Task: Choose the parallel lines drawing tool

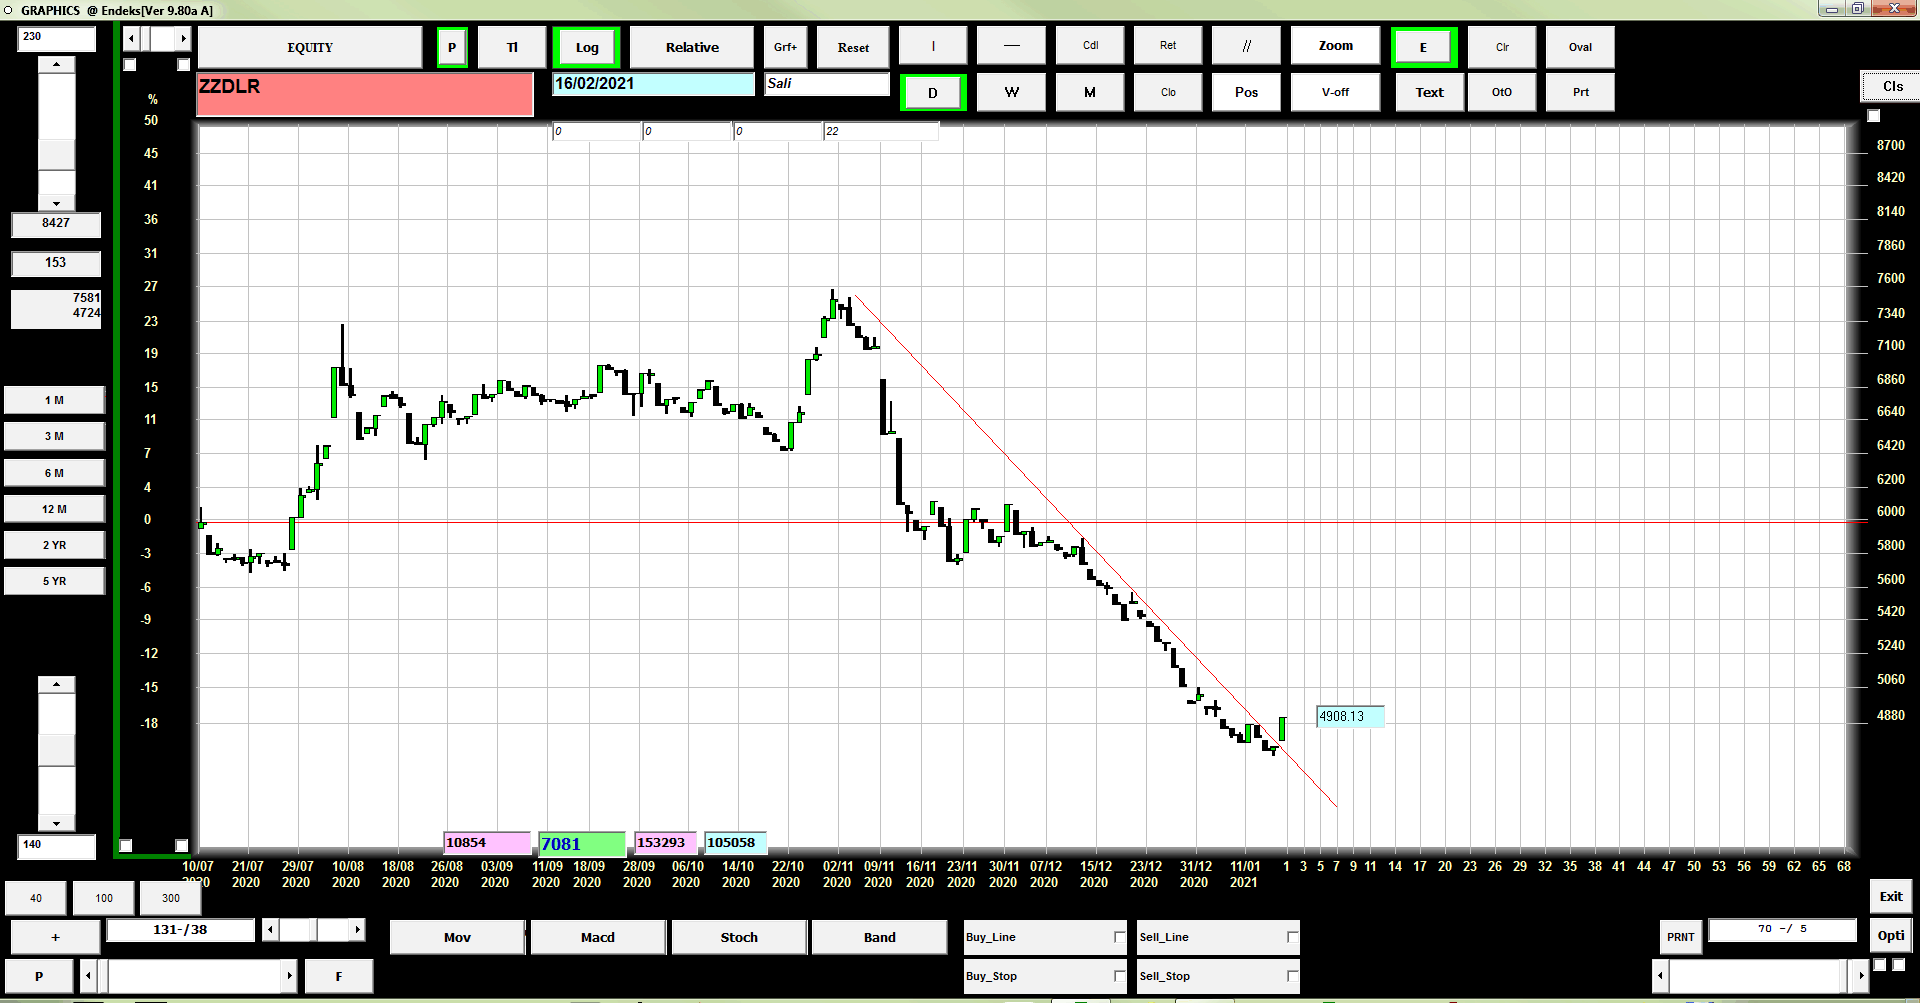Action: point(1246,46)
